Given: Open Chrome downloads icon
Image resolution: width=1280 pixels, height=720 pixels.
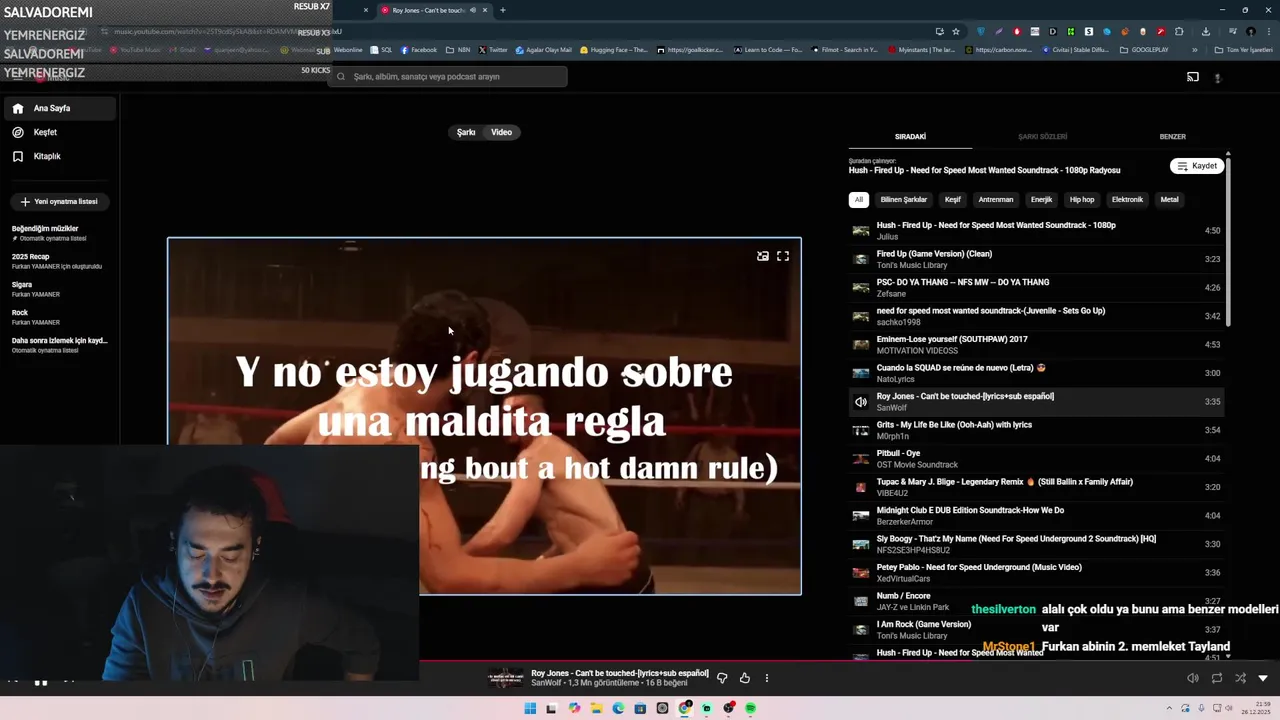Looking at the screenshot, I should coord(1206,31).
